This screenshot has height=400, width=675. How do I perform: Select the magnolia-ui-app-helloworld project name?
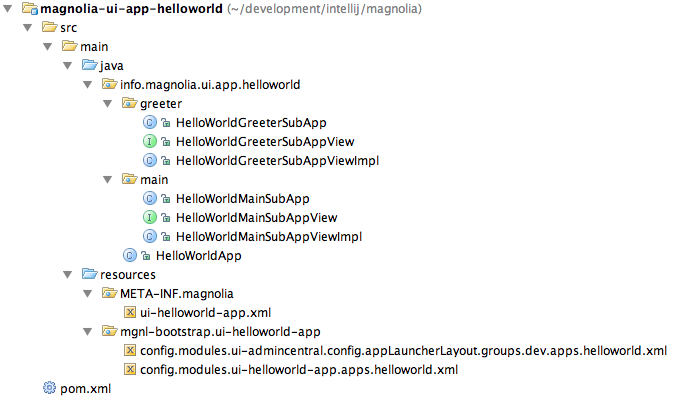(131, 9)
